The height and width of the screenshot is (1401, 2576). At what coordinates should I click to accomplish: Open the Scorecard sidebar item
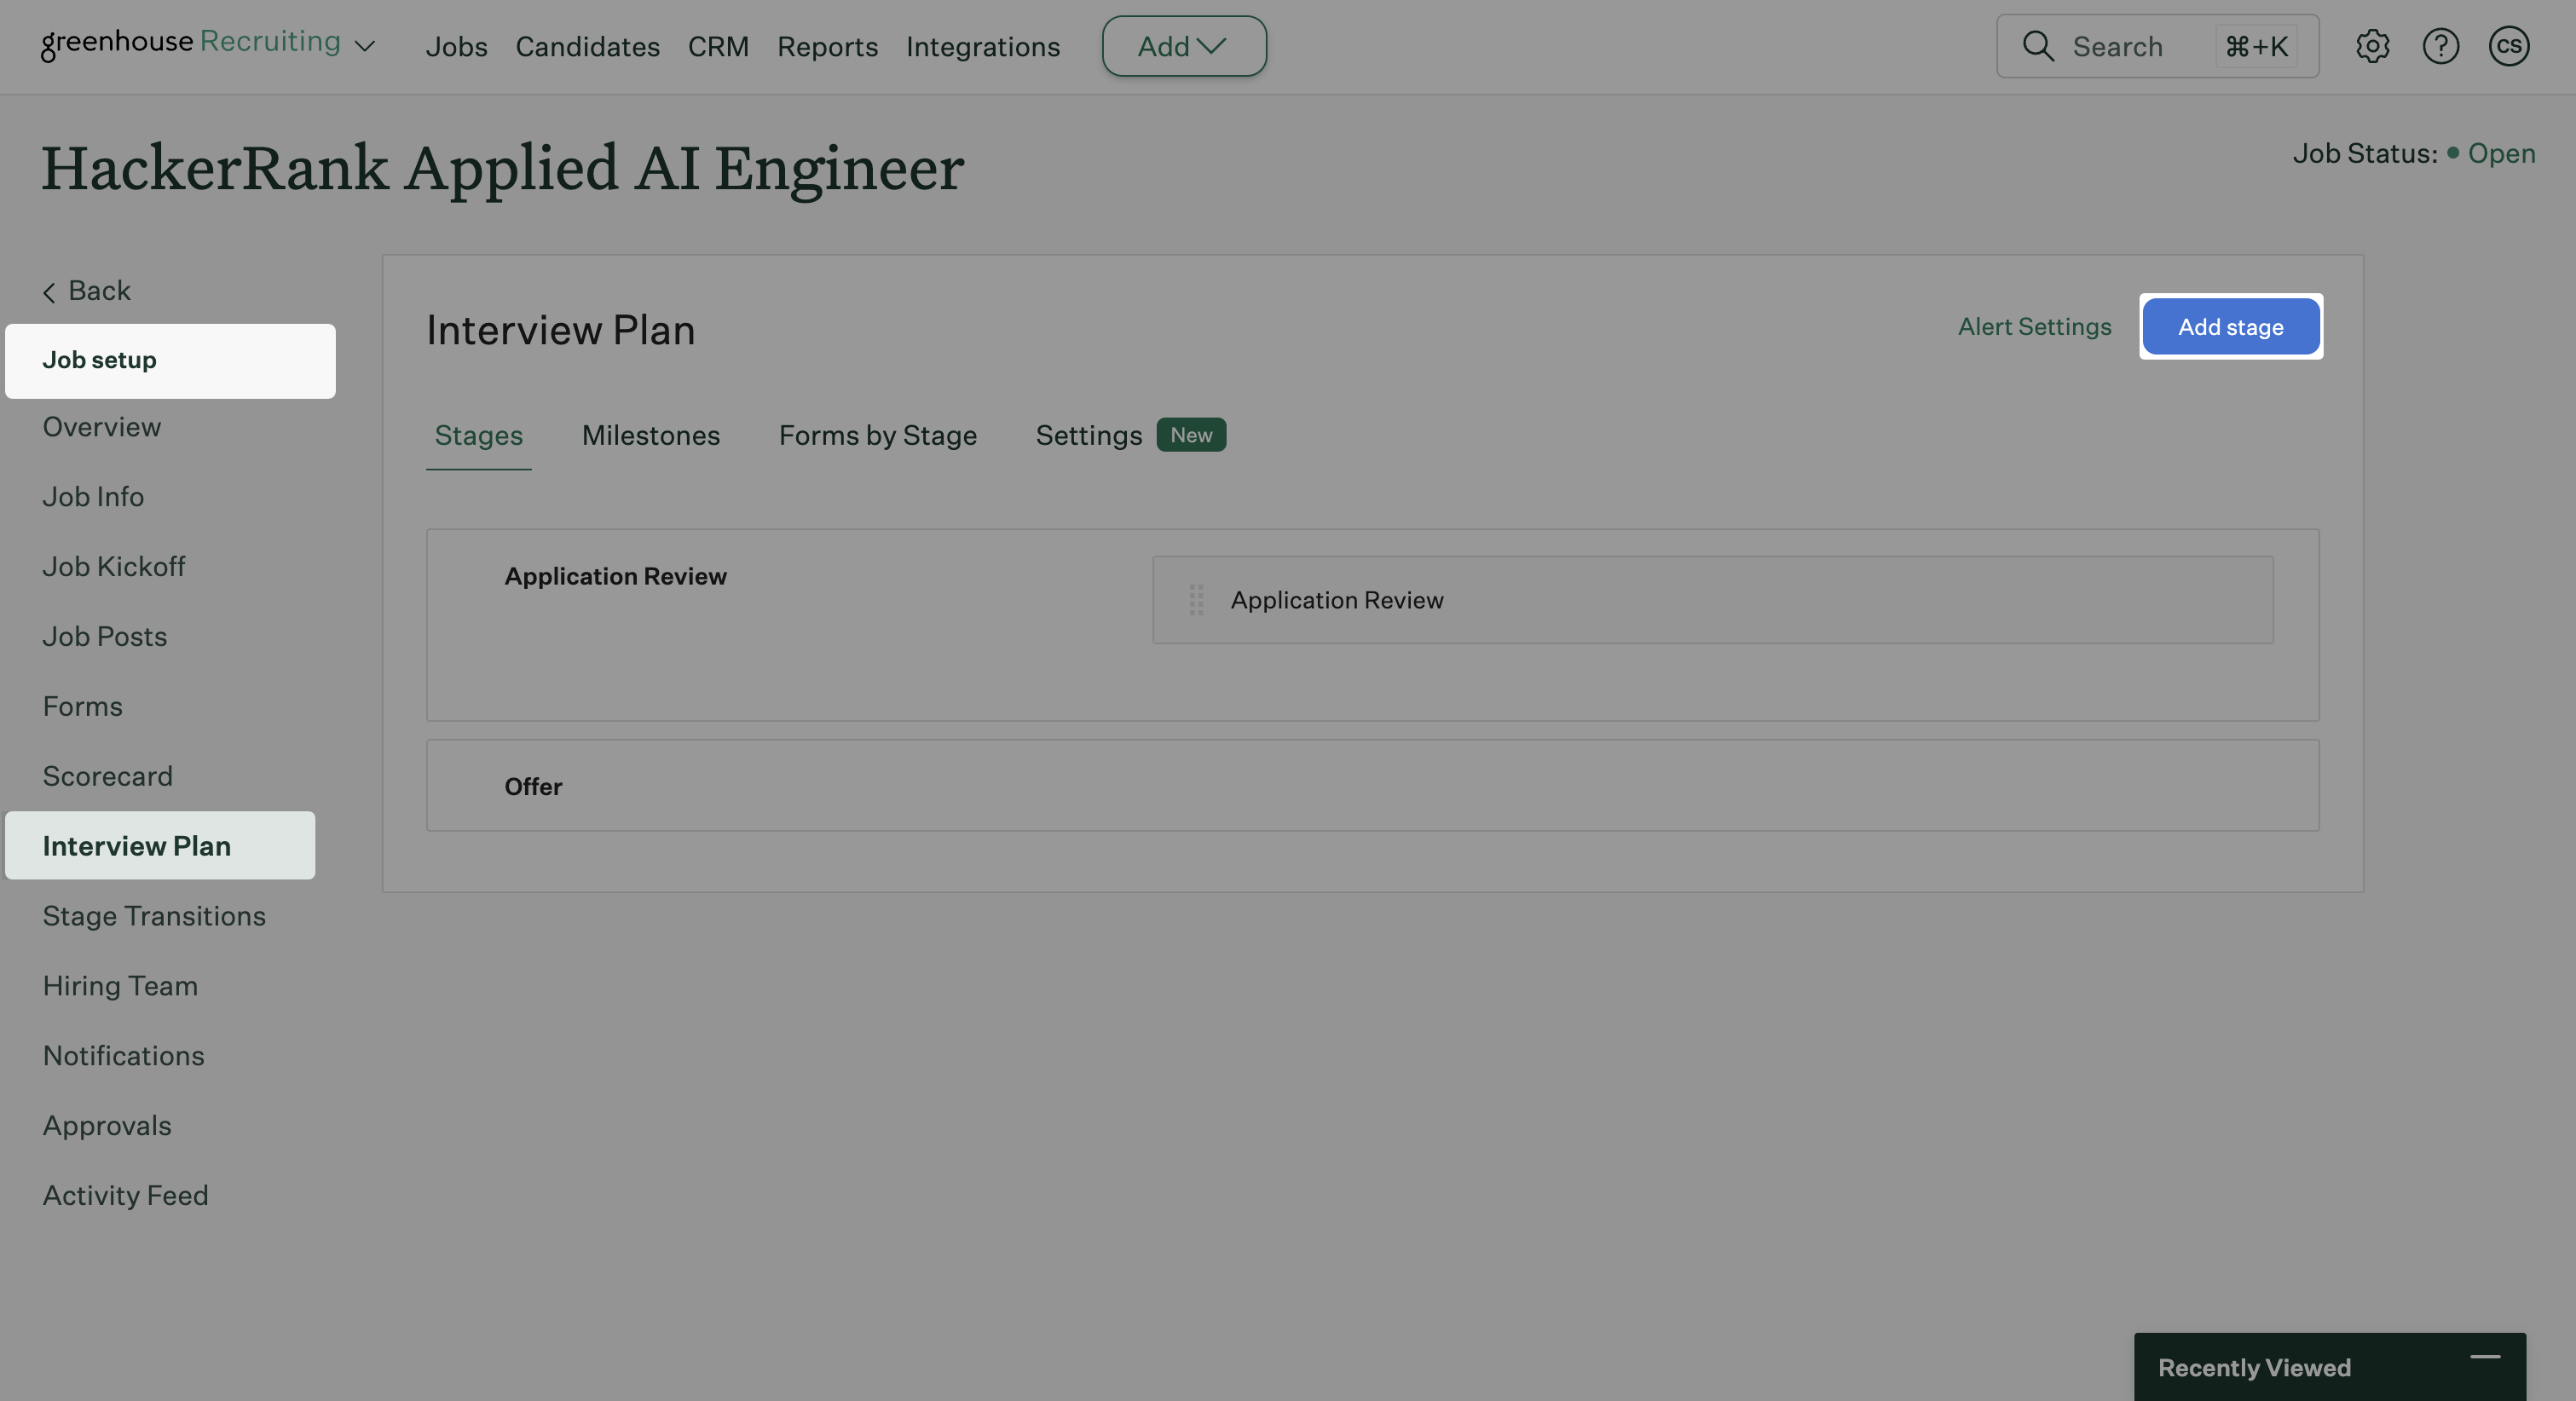(107, 776)
